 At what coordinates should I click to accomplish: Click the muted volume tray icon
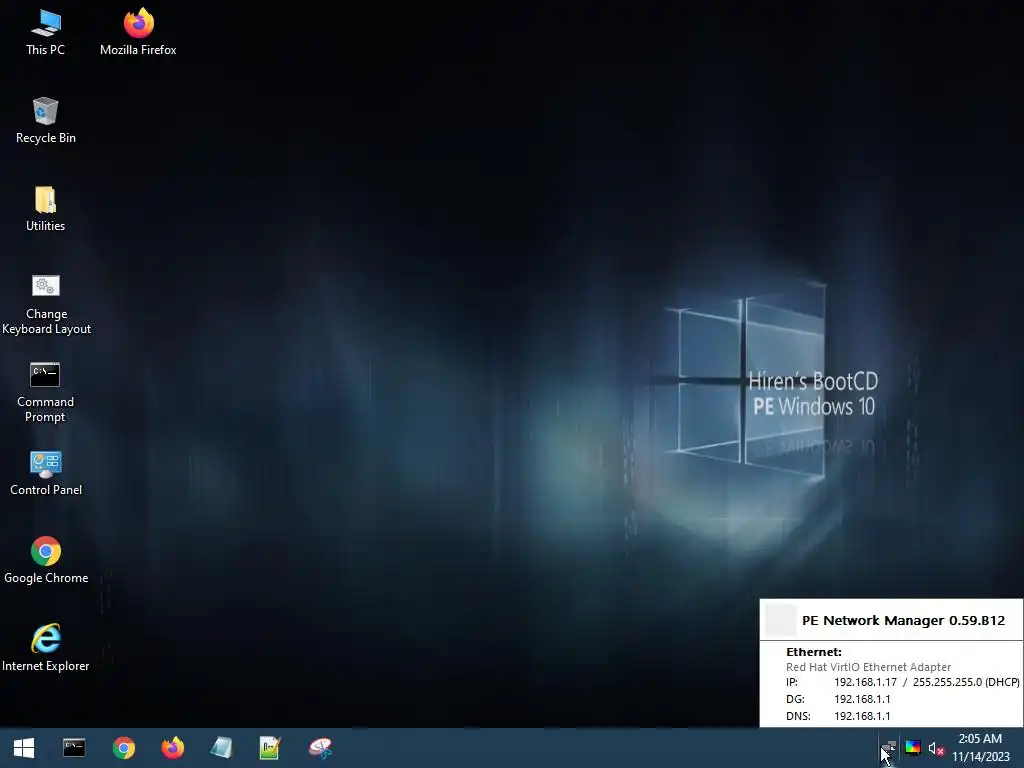point(936,748)
